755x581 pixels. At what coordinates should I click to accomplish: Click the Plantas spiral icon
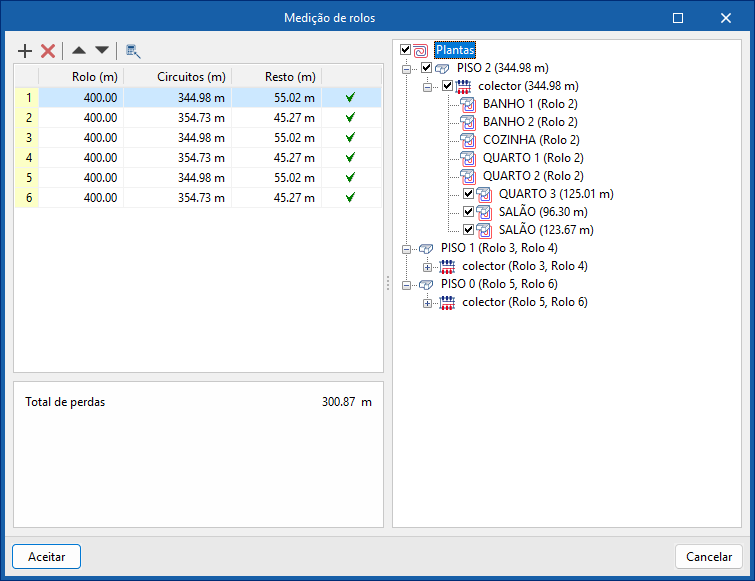click(x=420, y=50)
